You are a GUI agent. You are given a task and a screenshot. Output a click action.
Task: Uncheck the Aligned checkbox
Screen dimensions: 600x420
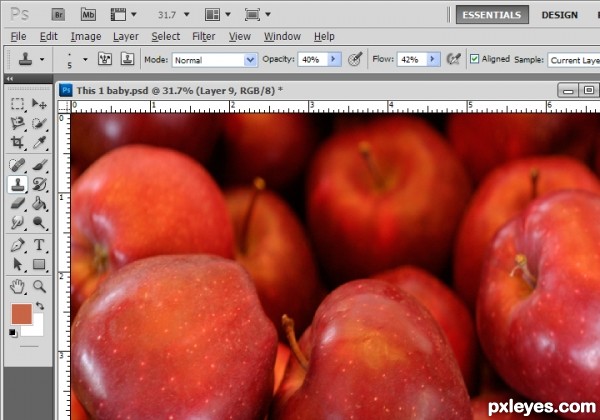(474, 59)
